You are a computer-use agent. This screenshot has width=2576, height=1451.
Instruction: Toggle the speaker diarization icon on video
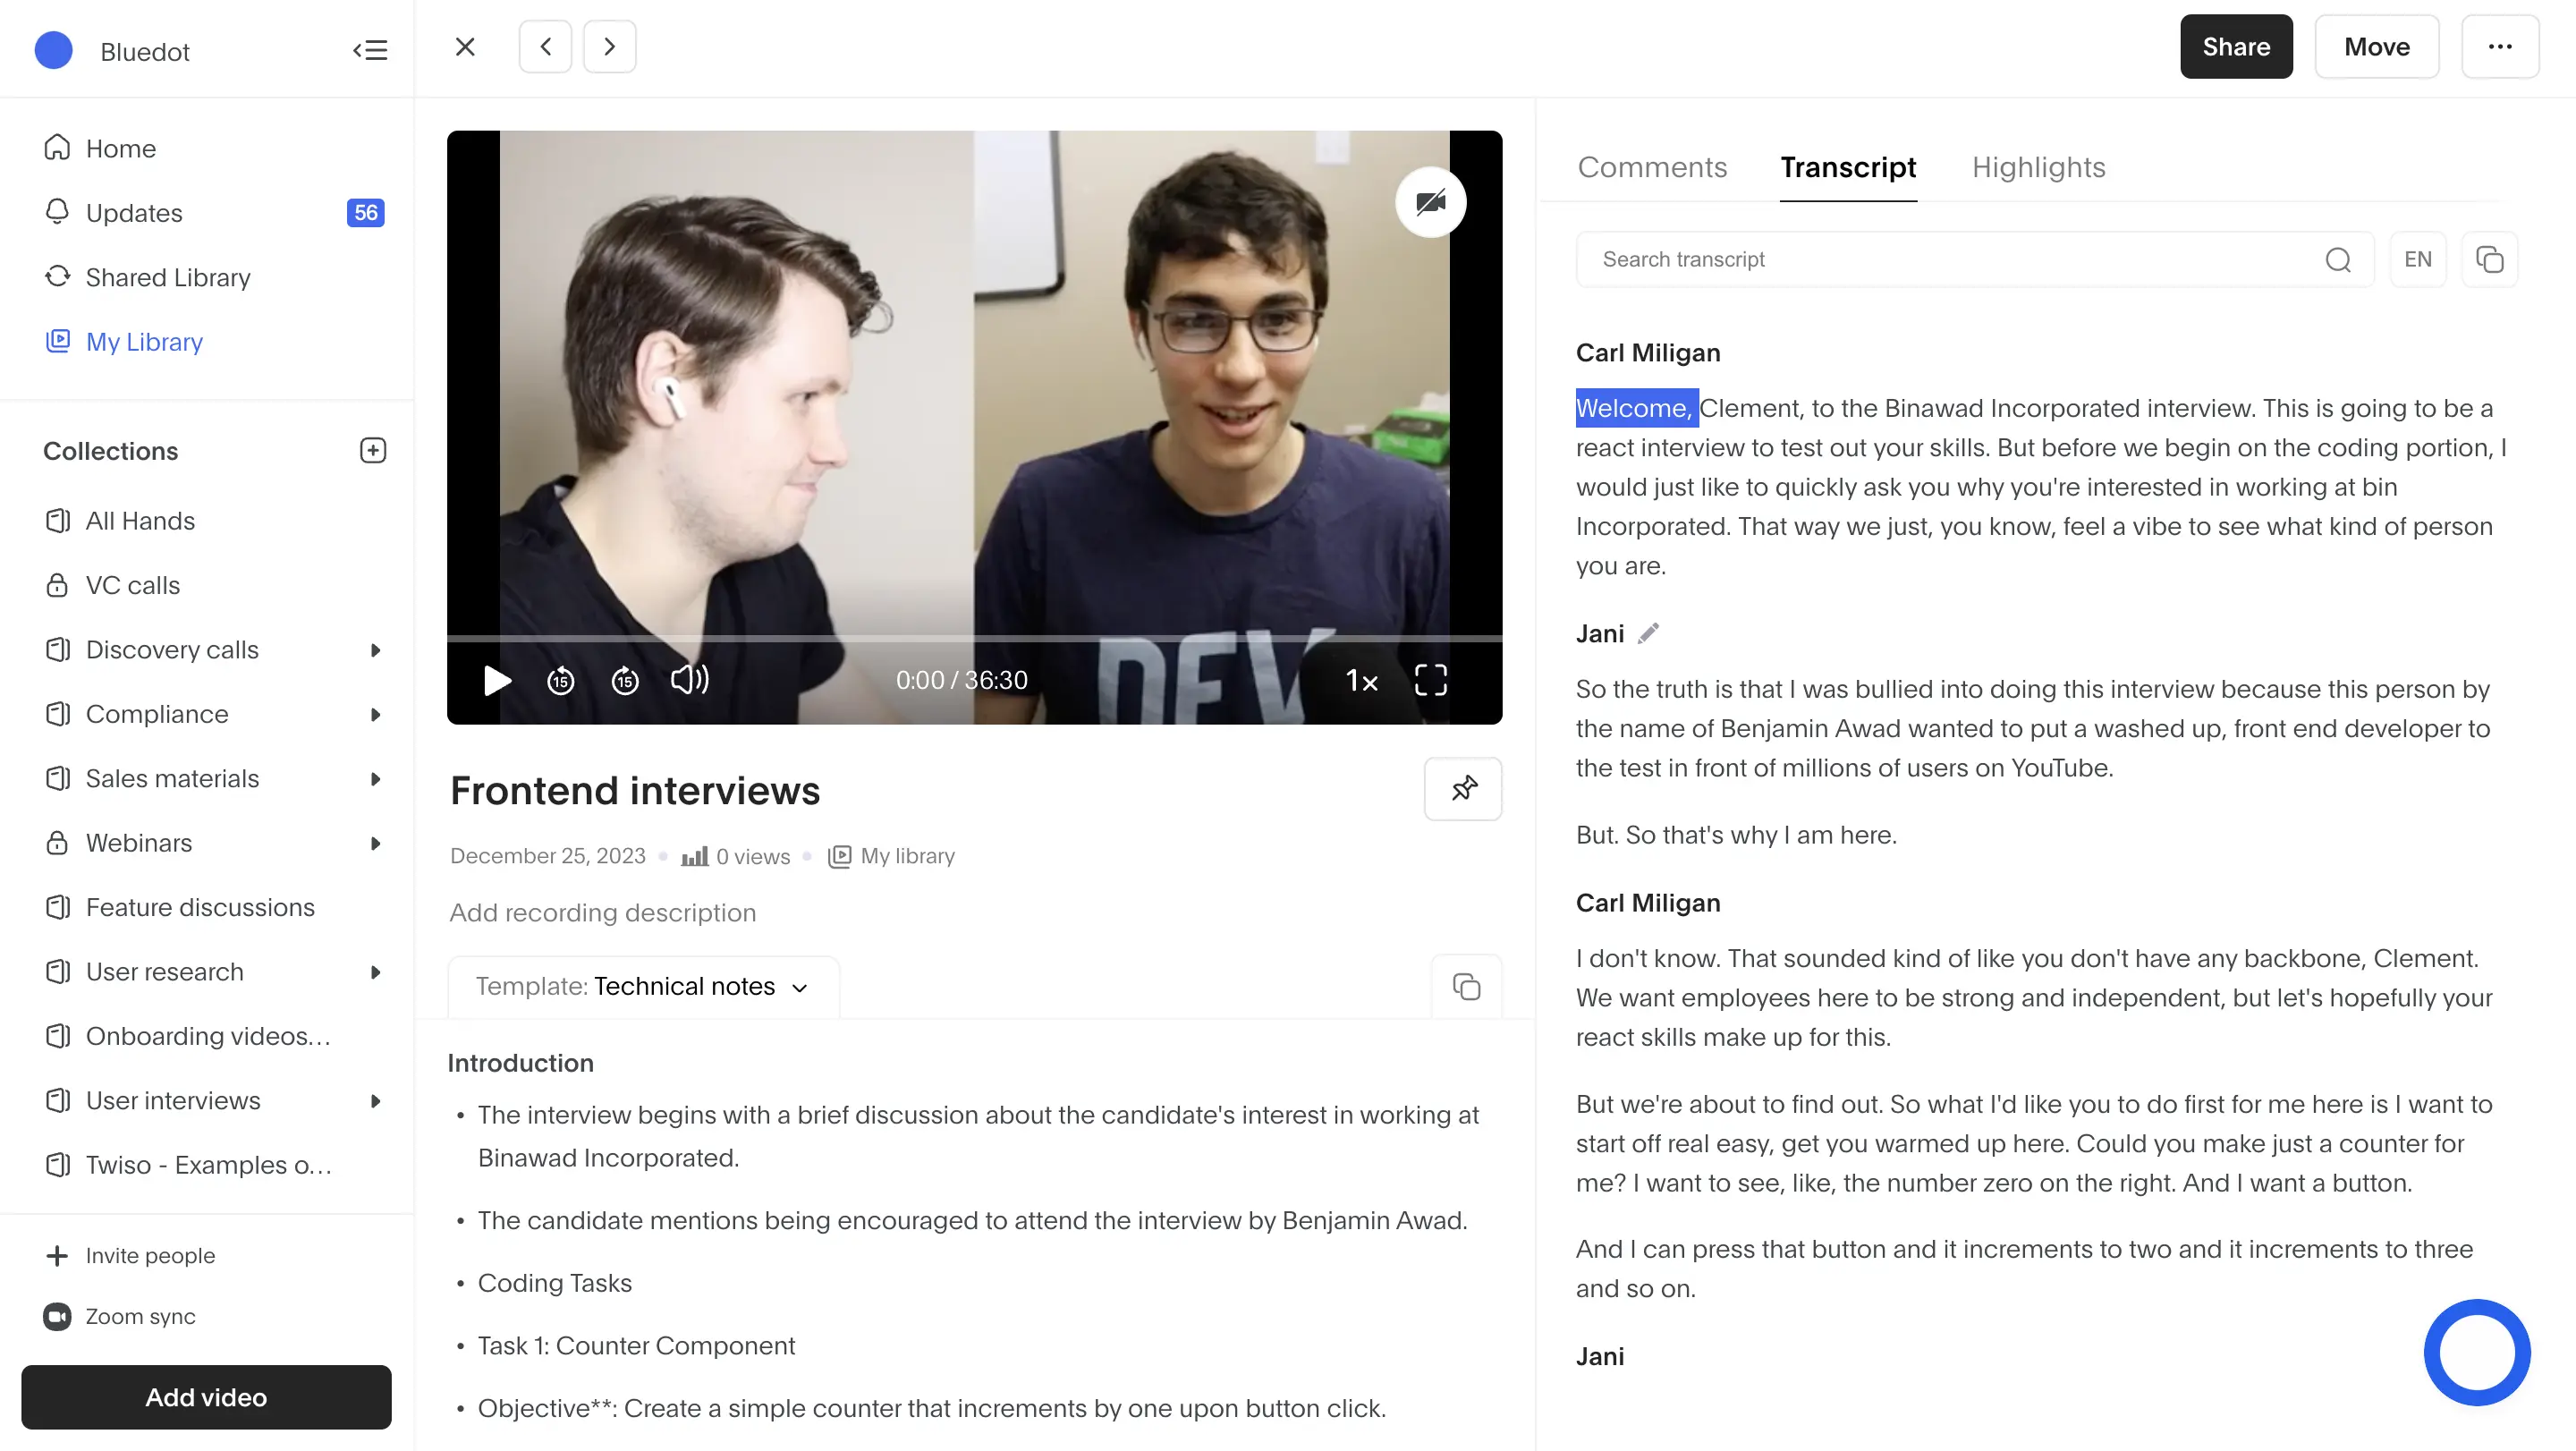coord(1431,201)
